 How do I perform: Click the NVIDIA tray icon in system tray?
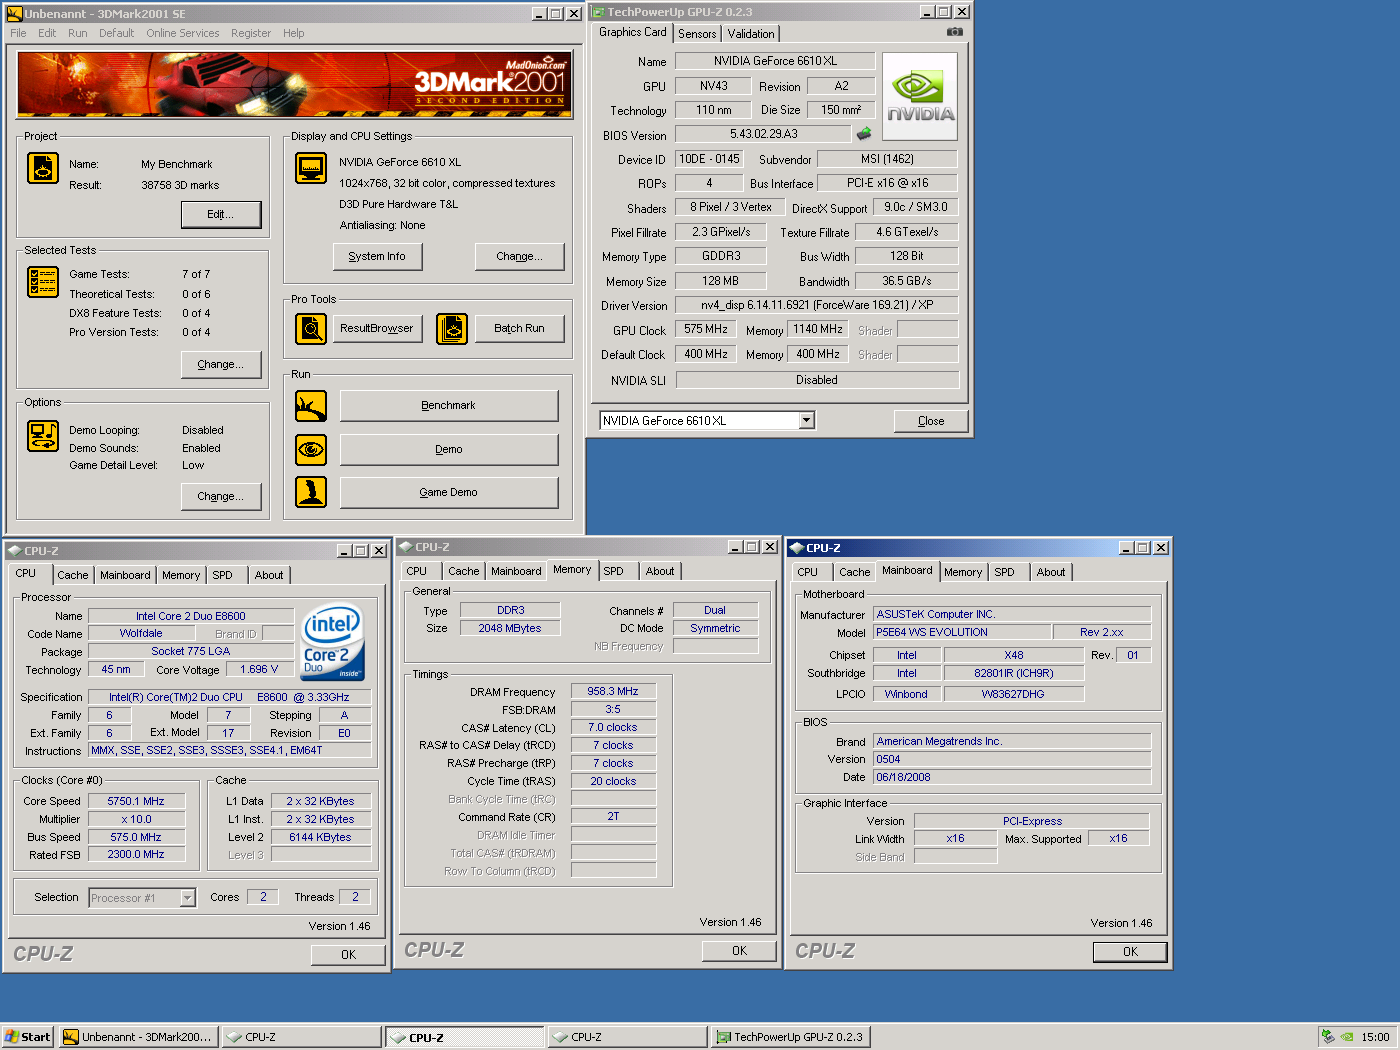pyautogui.click(x=1347, y=1037)
